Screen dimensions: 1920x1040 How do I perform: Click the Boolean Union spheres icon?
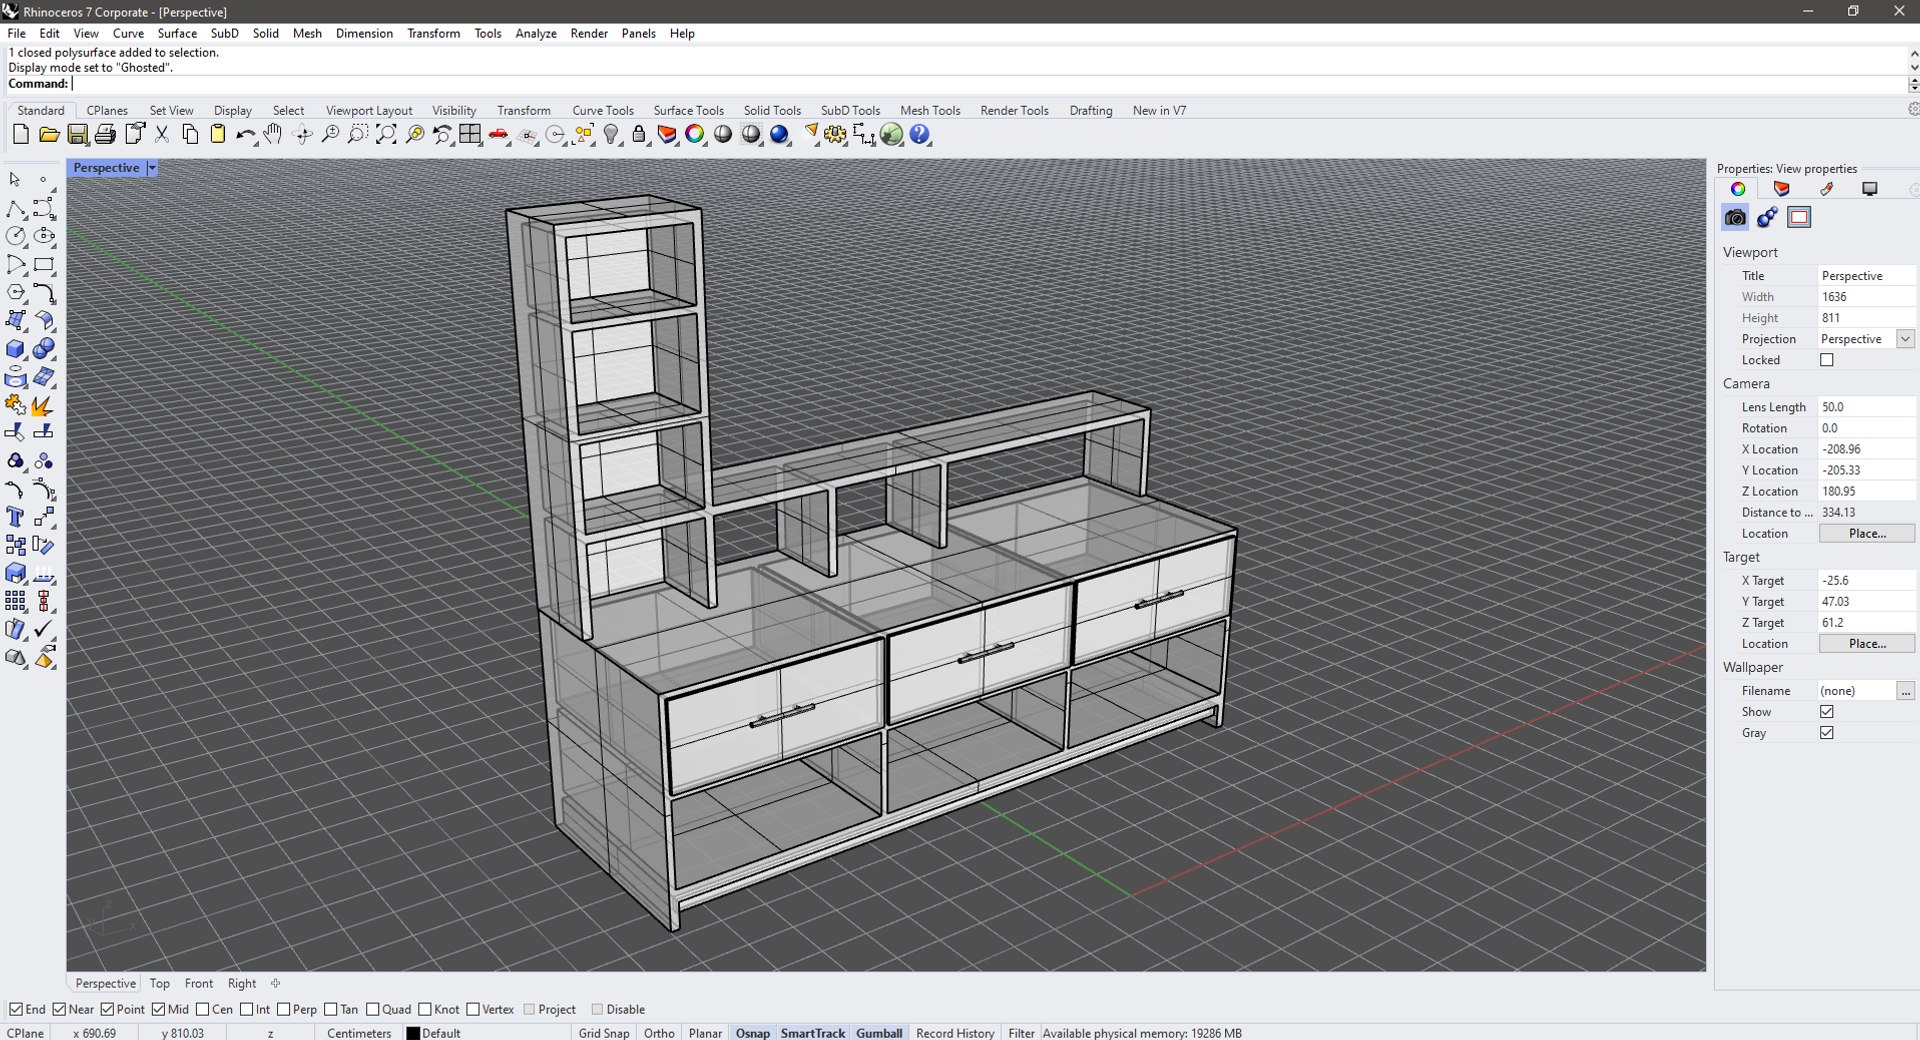(44, 350)
